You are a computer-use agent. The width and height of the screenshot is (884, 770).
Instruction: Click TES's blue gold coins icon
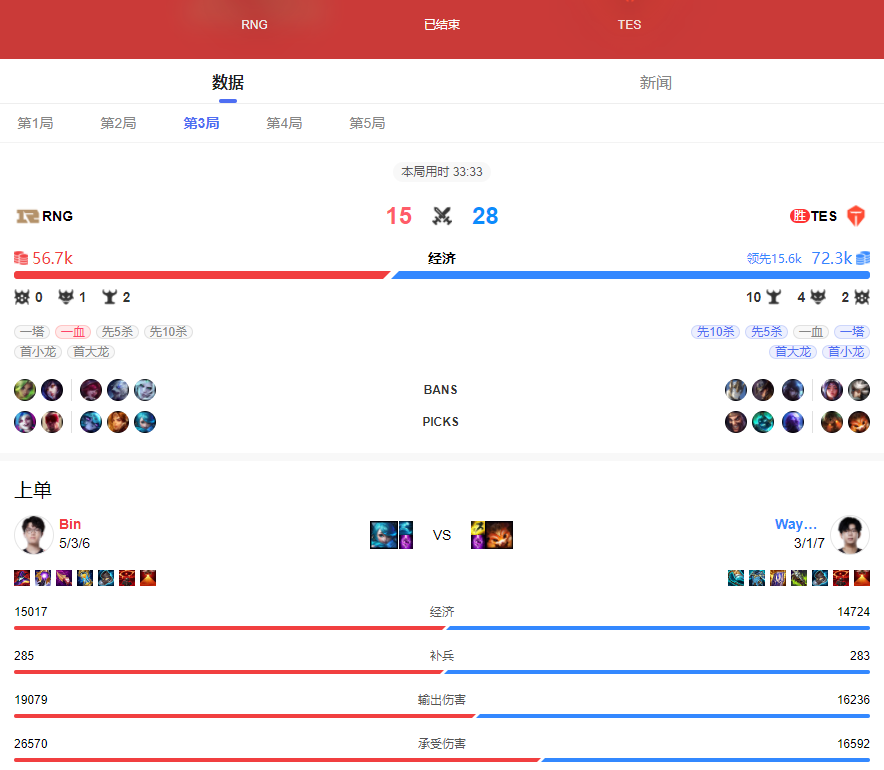coord(862,258)
